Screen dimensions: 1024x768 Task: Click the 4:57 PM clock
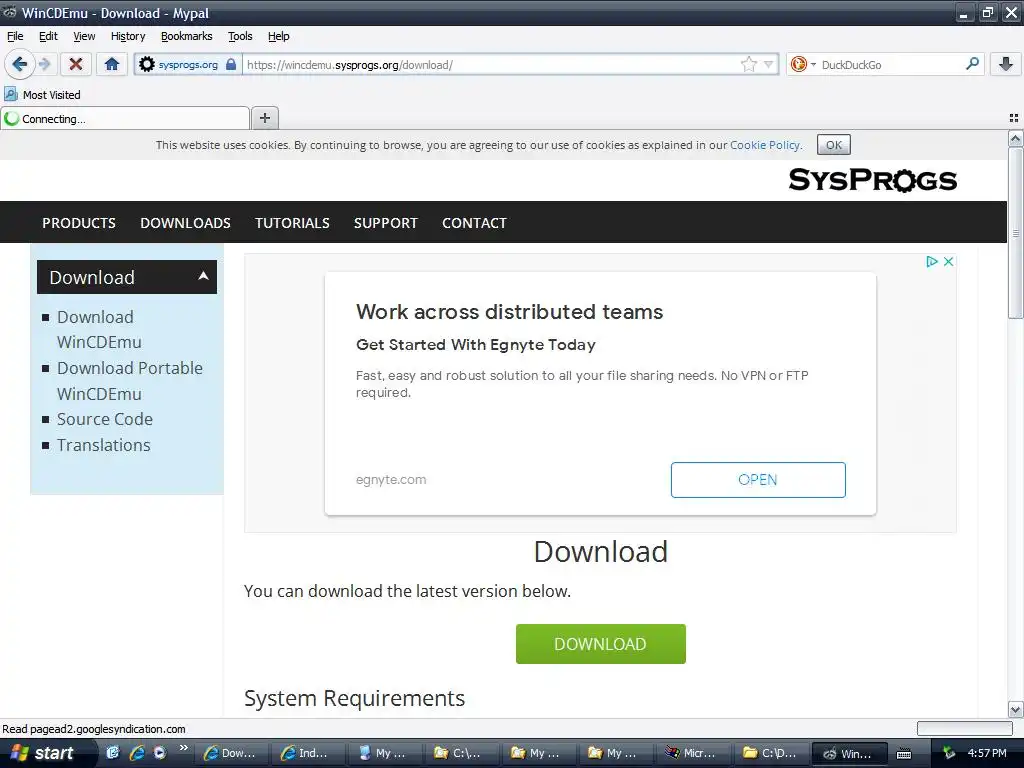coord(987,753)
